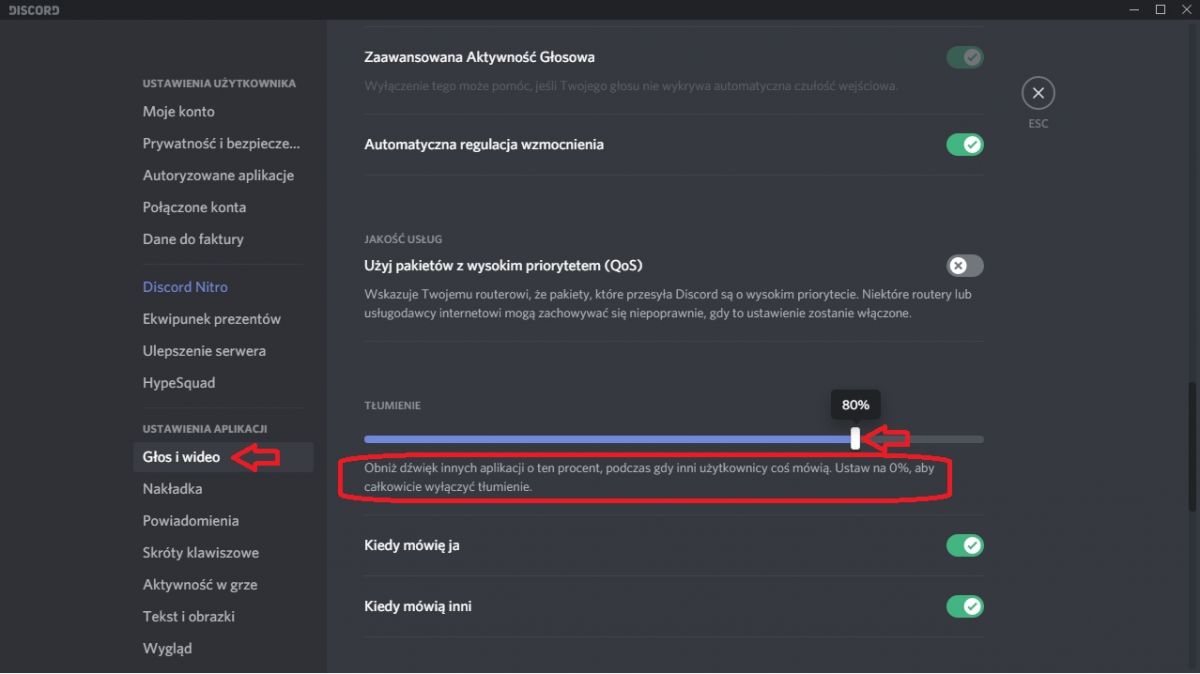The height and width of the screenshot is (674, 1200).
Task: Minimize the Discord window
Action: pos(1134,10)
